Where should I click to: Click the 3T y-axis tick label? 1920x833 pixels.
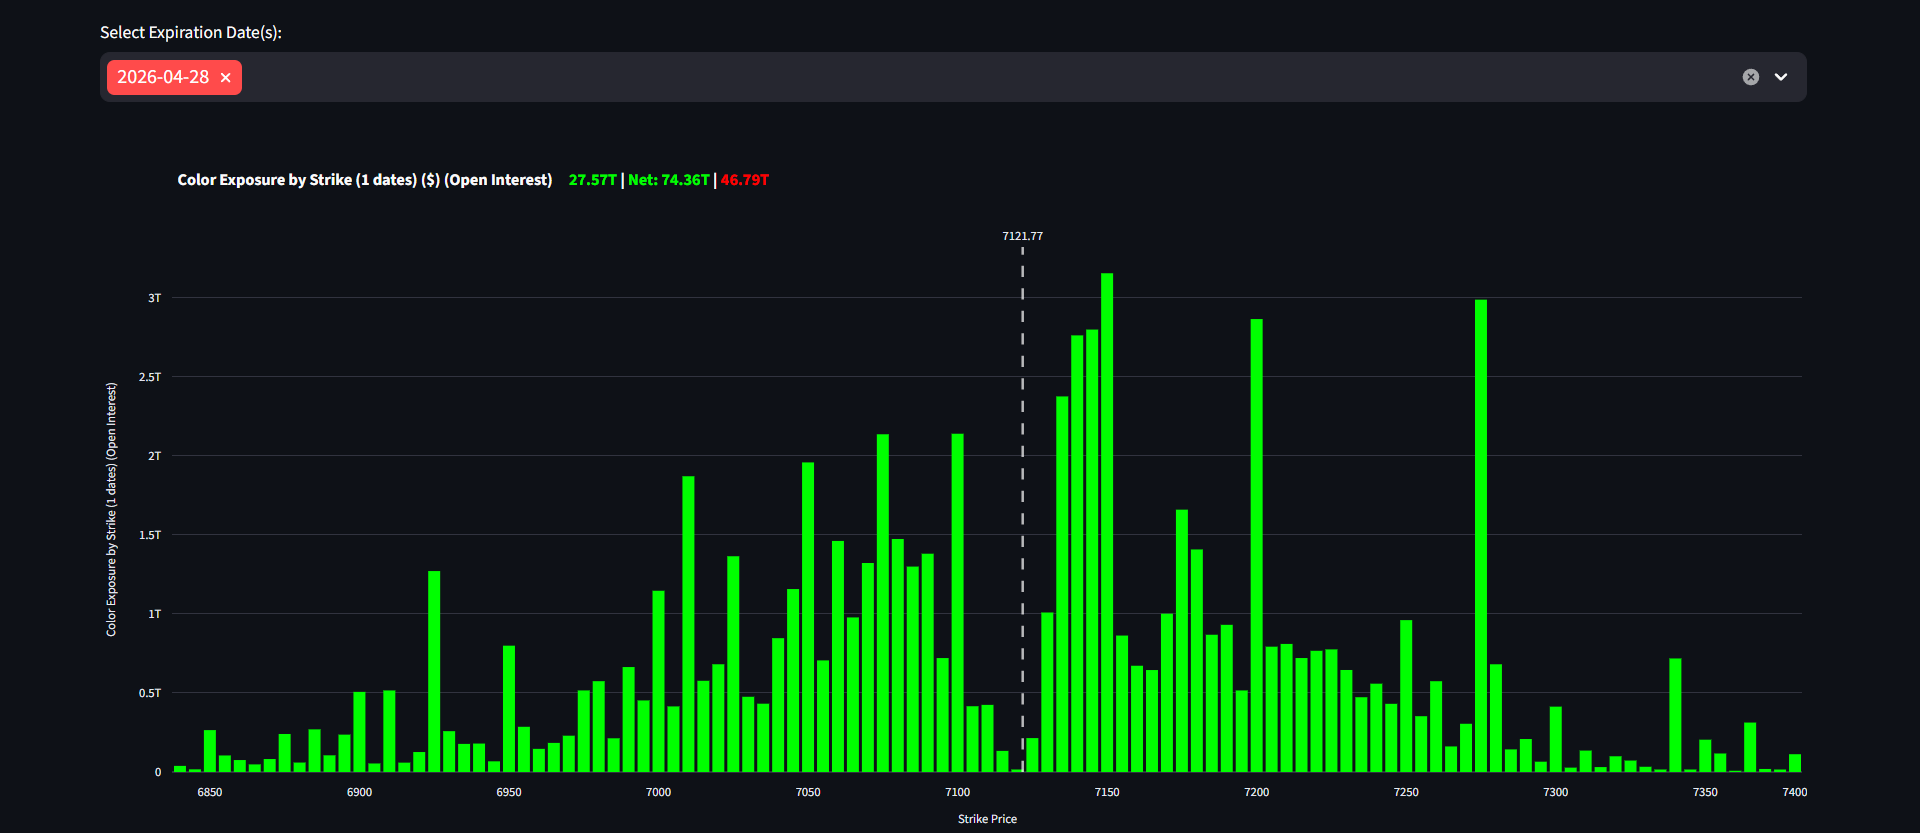(154, 298)
